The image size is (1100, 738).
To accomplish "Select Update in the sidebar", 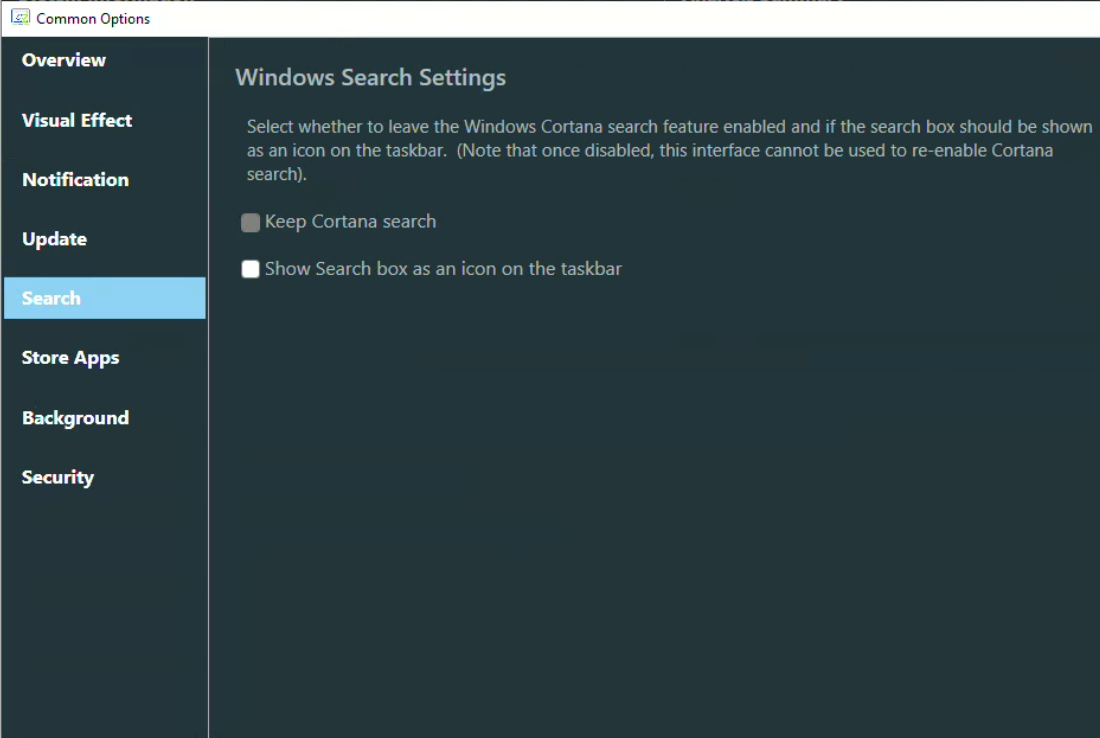I will 54,239.
